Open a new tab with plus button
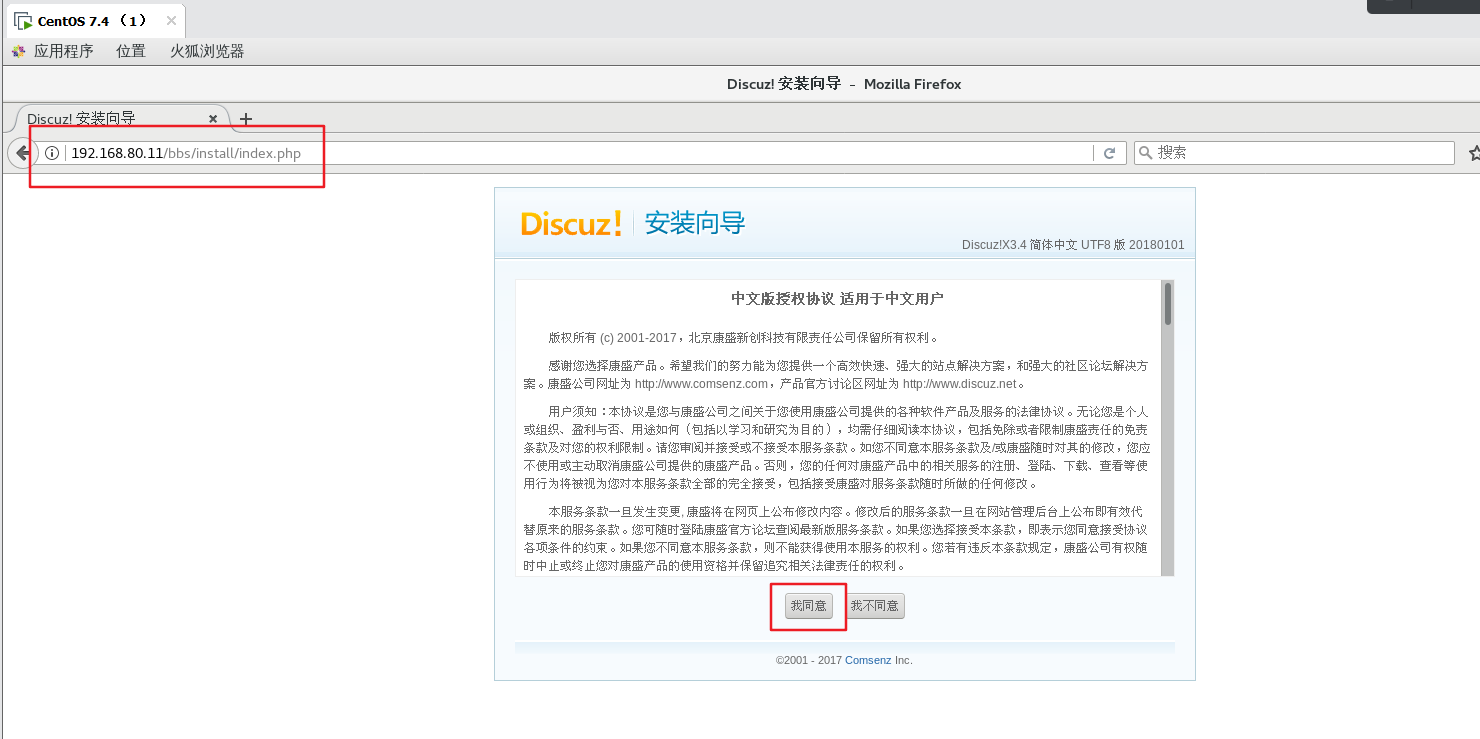 (x=246, y=119)
